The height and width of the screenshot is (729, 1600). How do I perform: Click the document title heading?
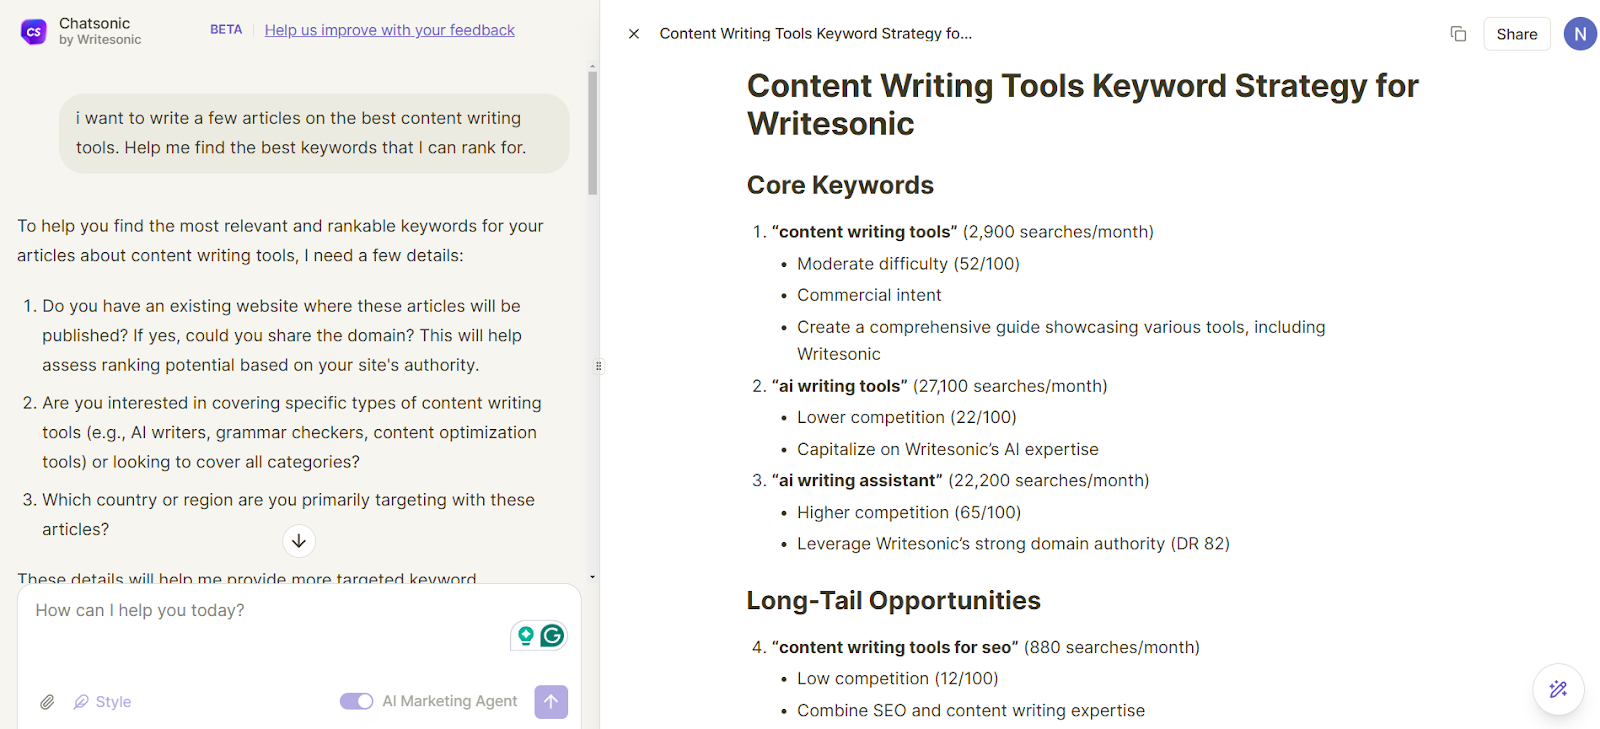pyautogui.click(x=1082, y=104)
